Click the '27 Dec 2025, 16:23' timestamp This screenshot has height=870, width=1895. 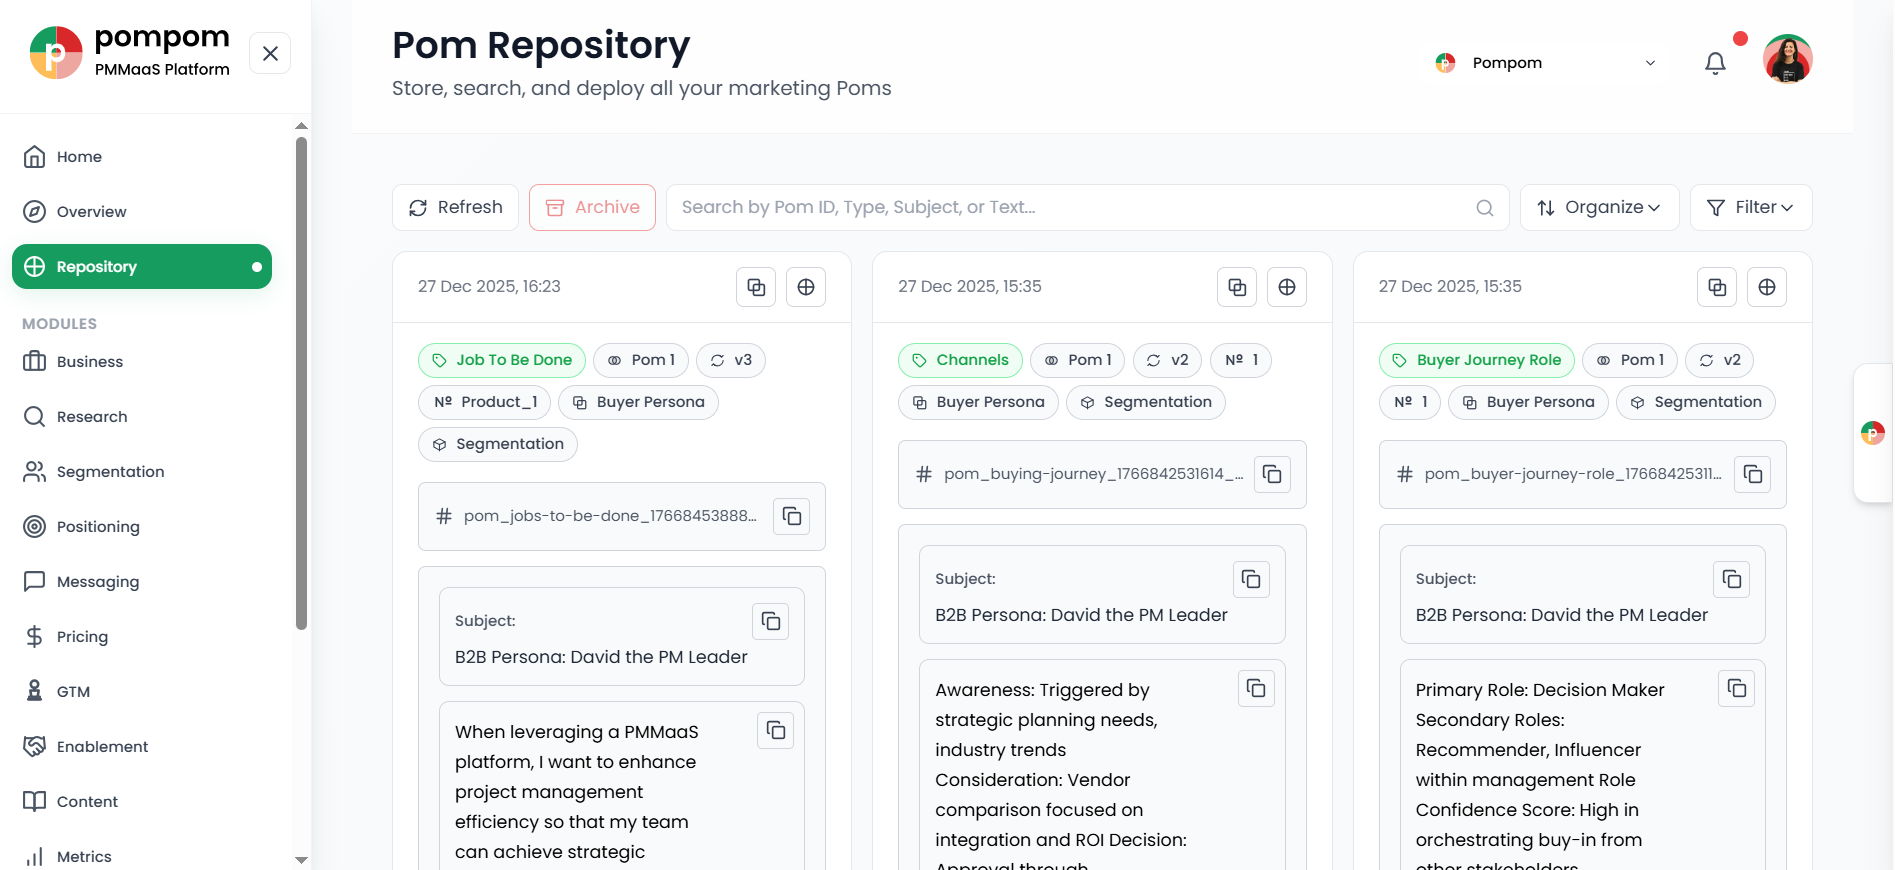[x=489, y=287]
